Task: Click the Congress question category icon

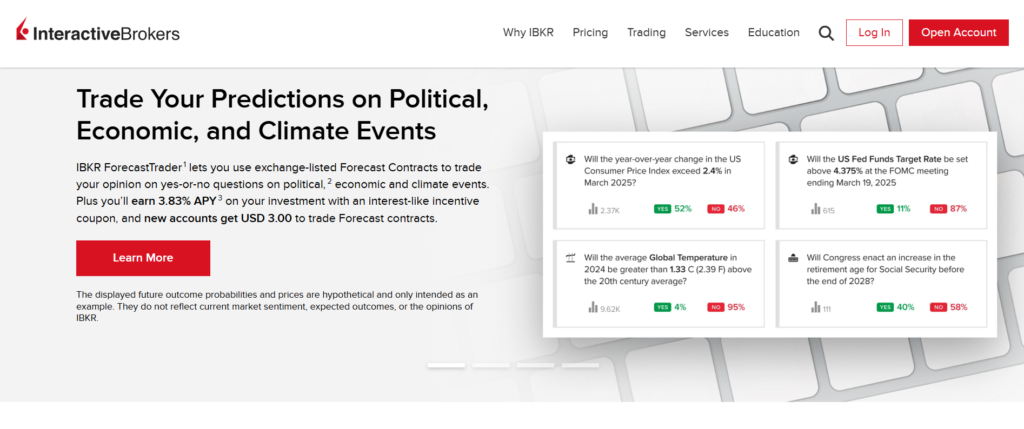Action: pos(793,257)
